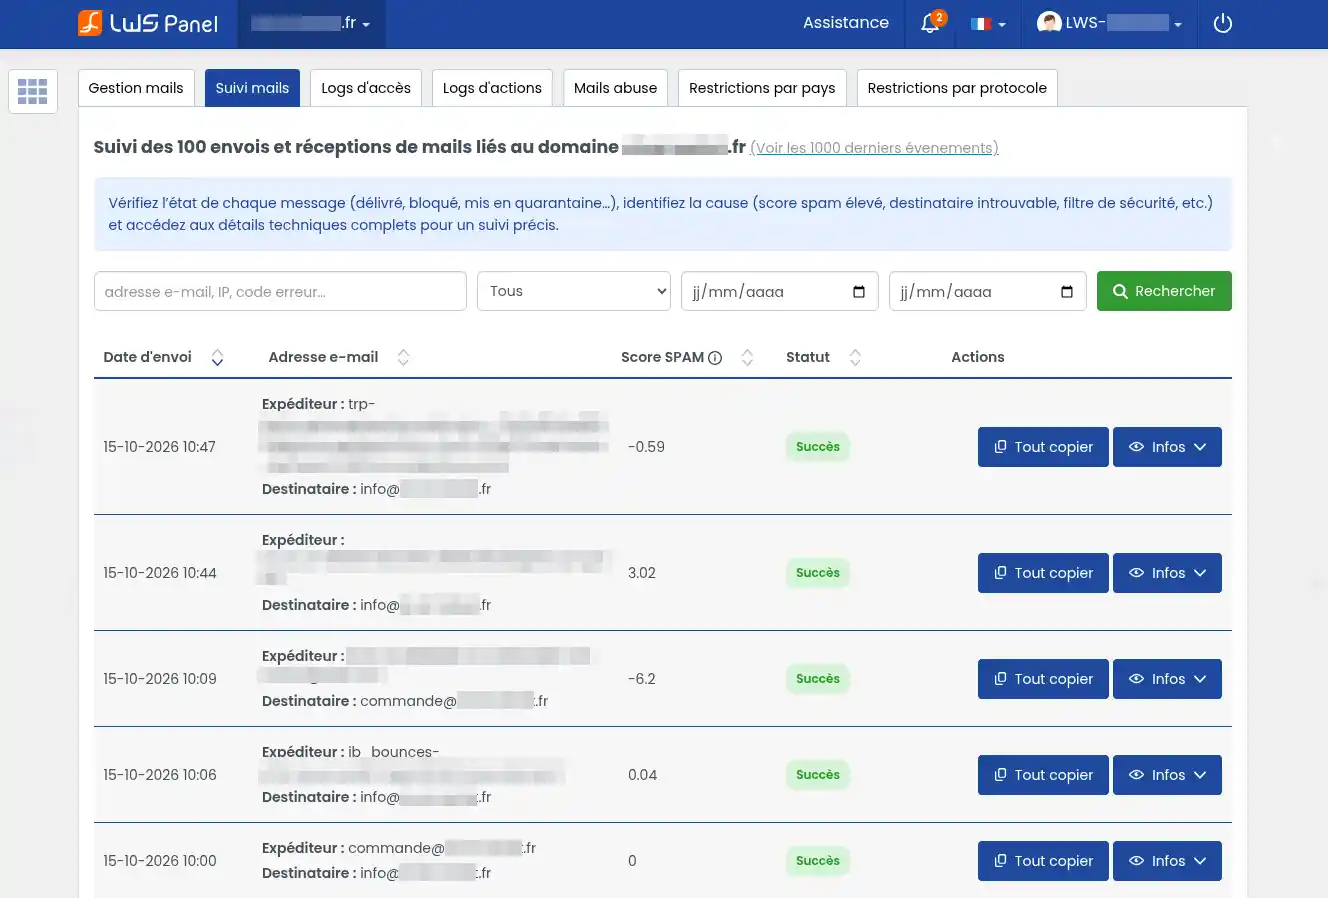Viewport: 1328px width, 898px height.
Task: Switch to the Gestion mails tab
Action: (x=136, y=88)
